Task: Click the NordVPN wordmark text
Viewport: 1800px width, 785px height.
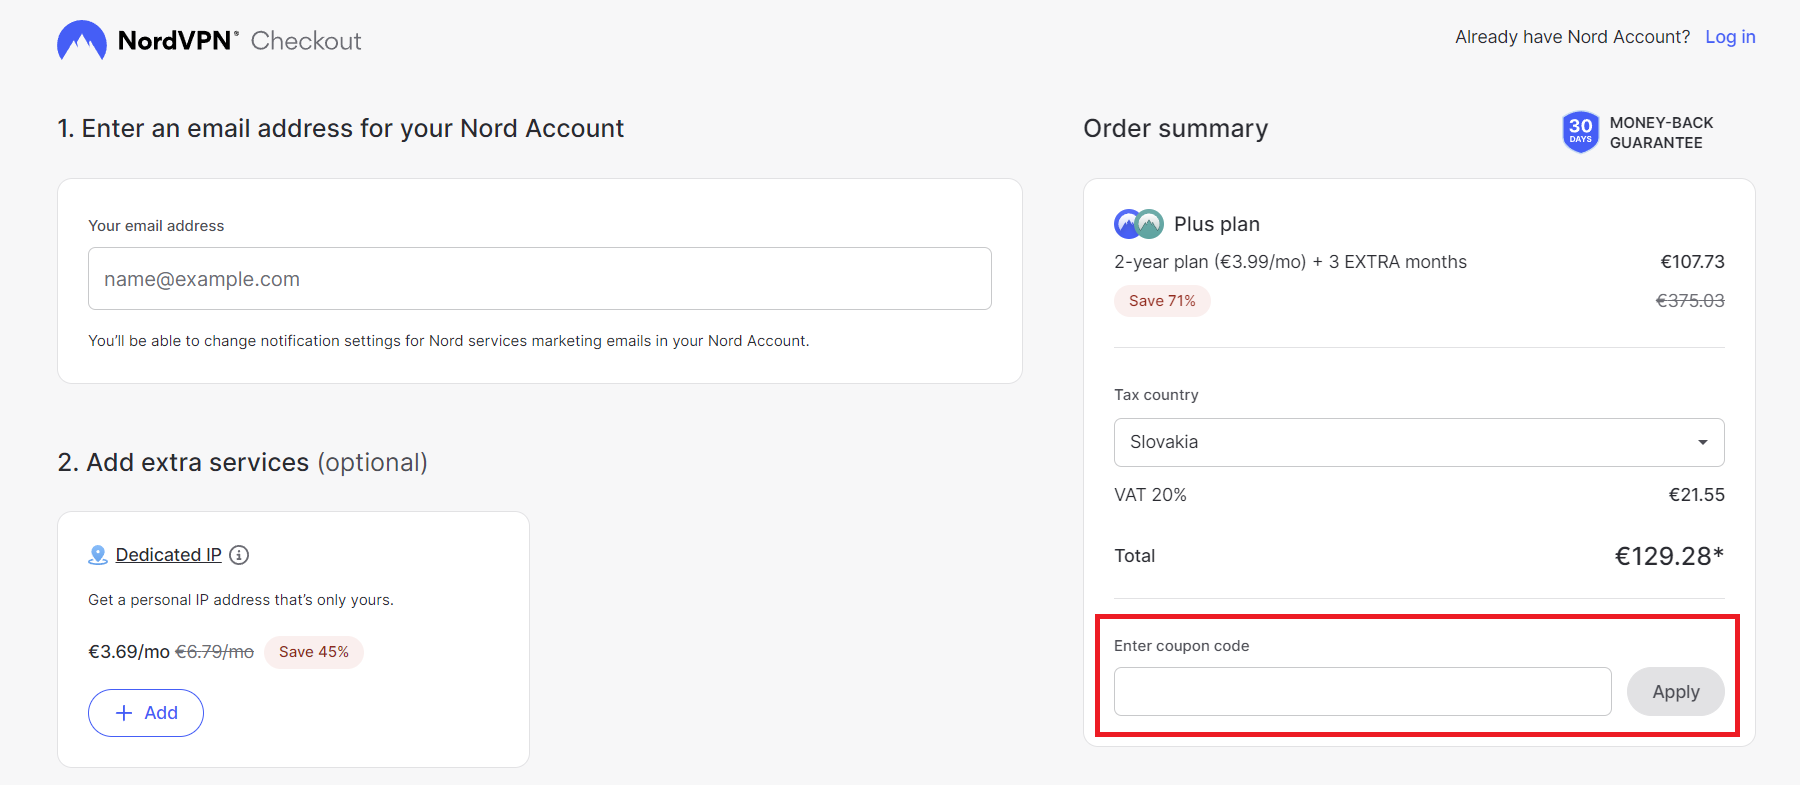Action: pos(177,41)
